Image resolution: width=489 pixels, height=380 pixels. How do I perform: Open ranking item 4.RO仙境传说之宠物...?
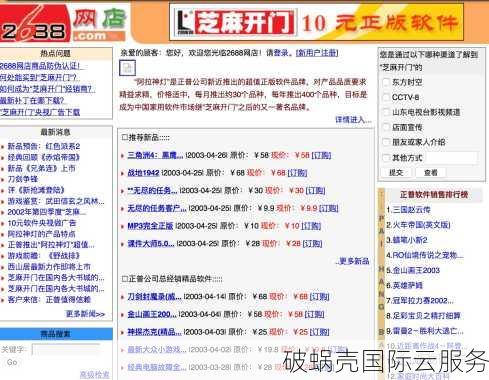point(425,255)
